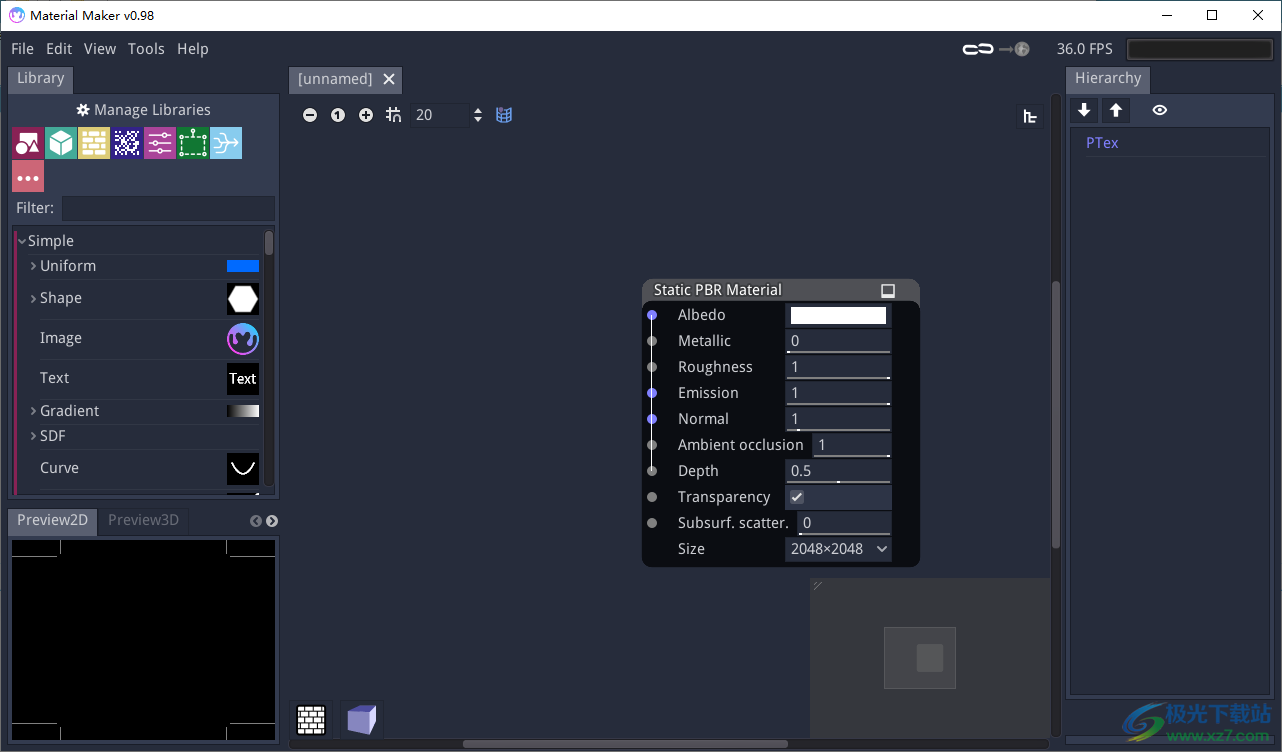The height and width of the screenshot is (752, 1282).
Task: Open the File menu
Action: pos(22,49)
